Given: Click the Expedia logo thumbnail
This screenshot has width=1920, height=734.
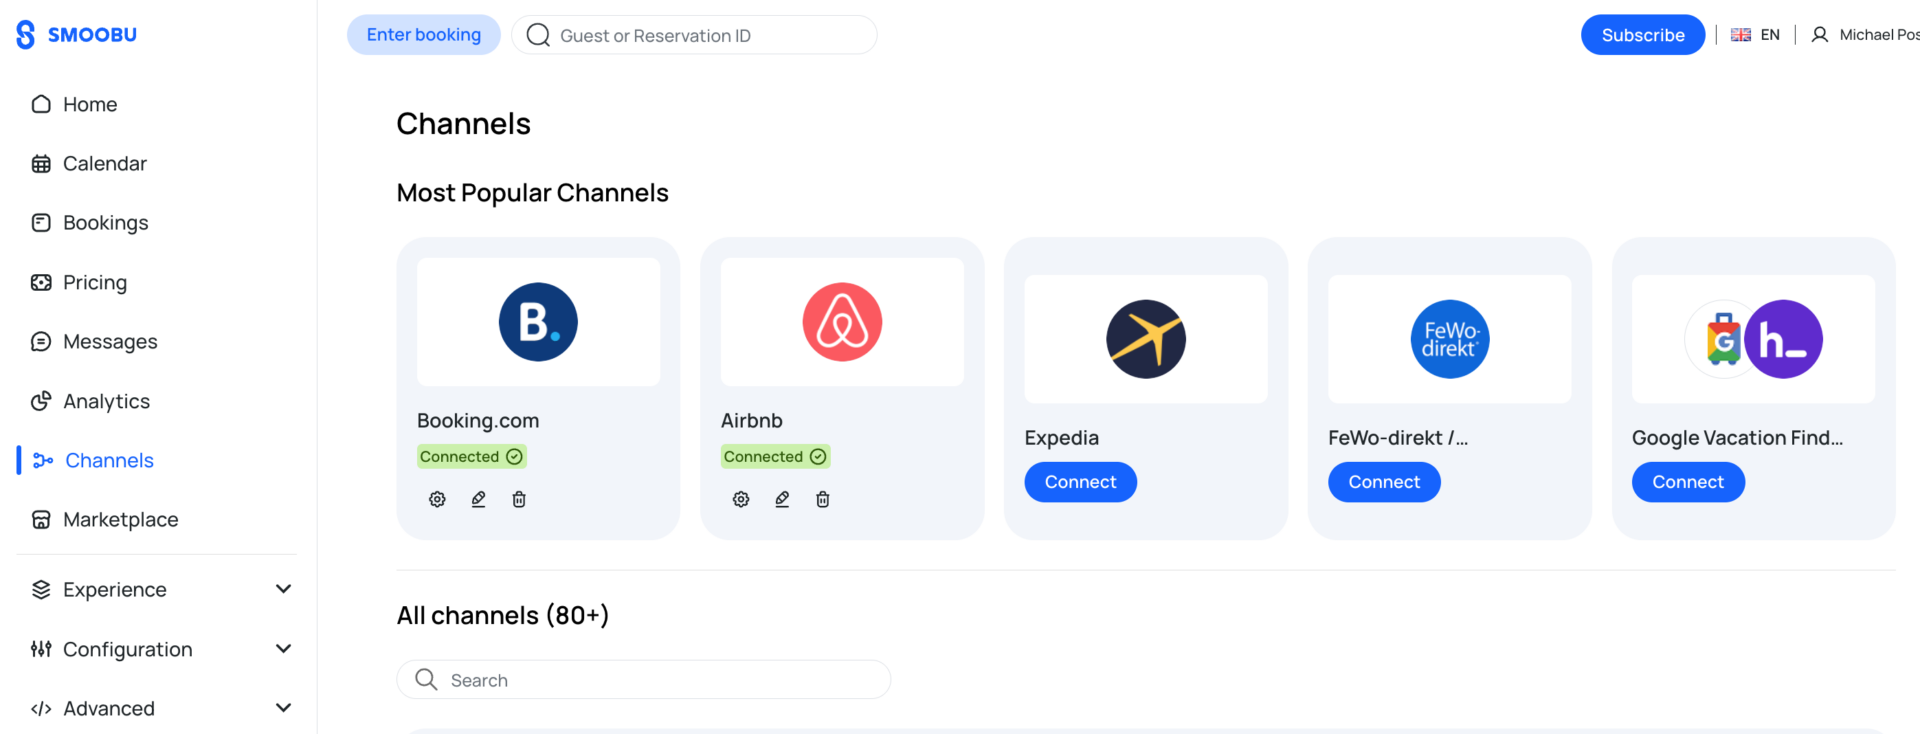Looking at the screenshot, I should [1146, 339].
